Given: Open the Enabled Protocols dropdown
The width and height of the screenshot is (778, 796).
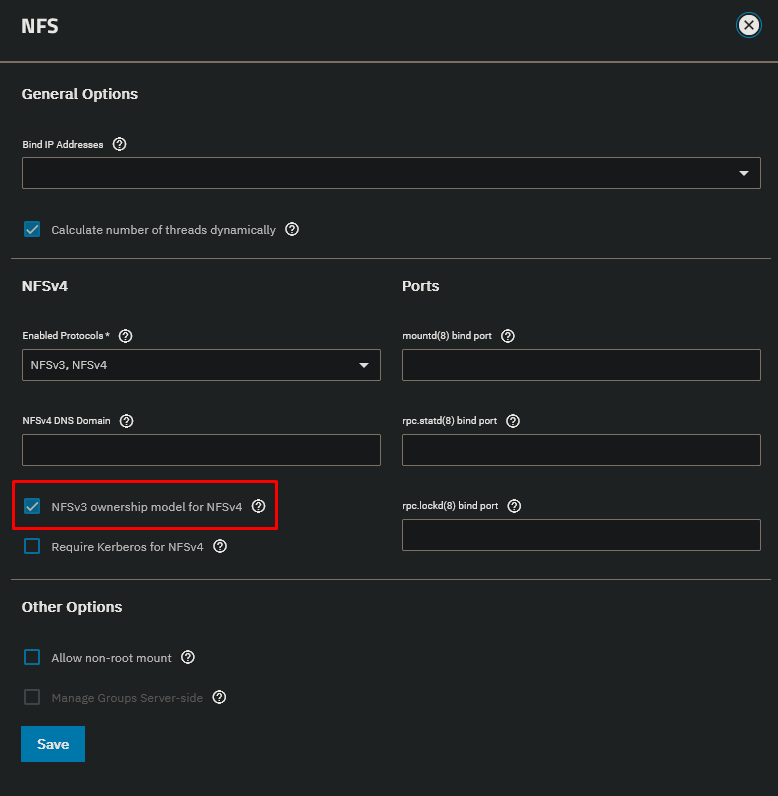Looking at the screenshot, I should coord(201,365).
